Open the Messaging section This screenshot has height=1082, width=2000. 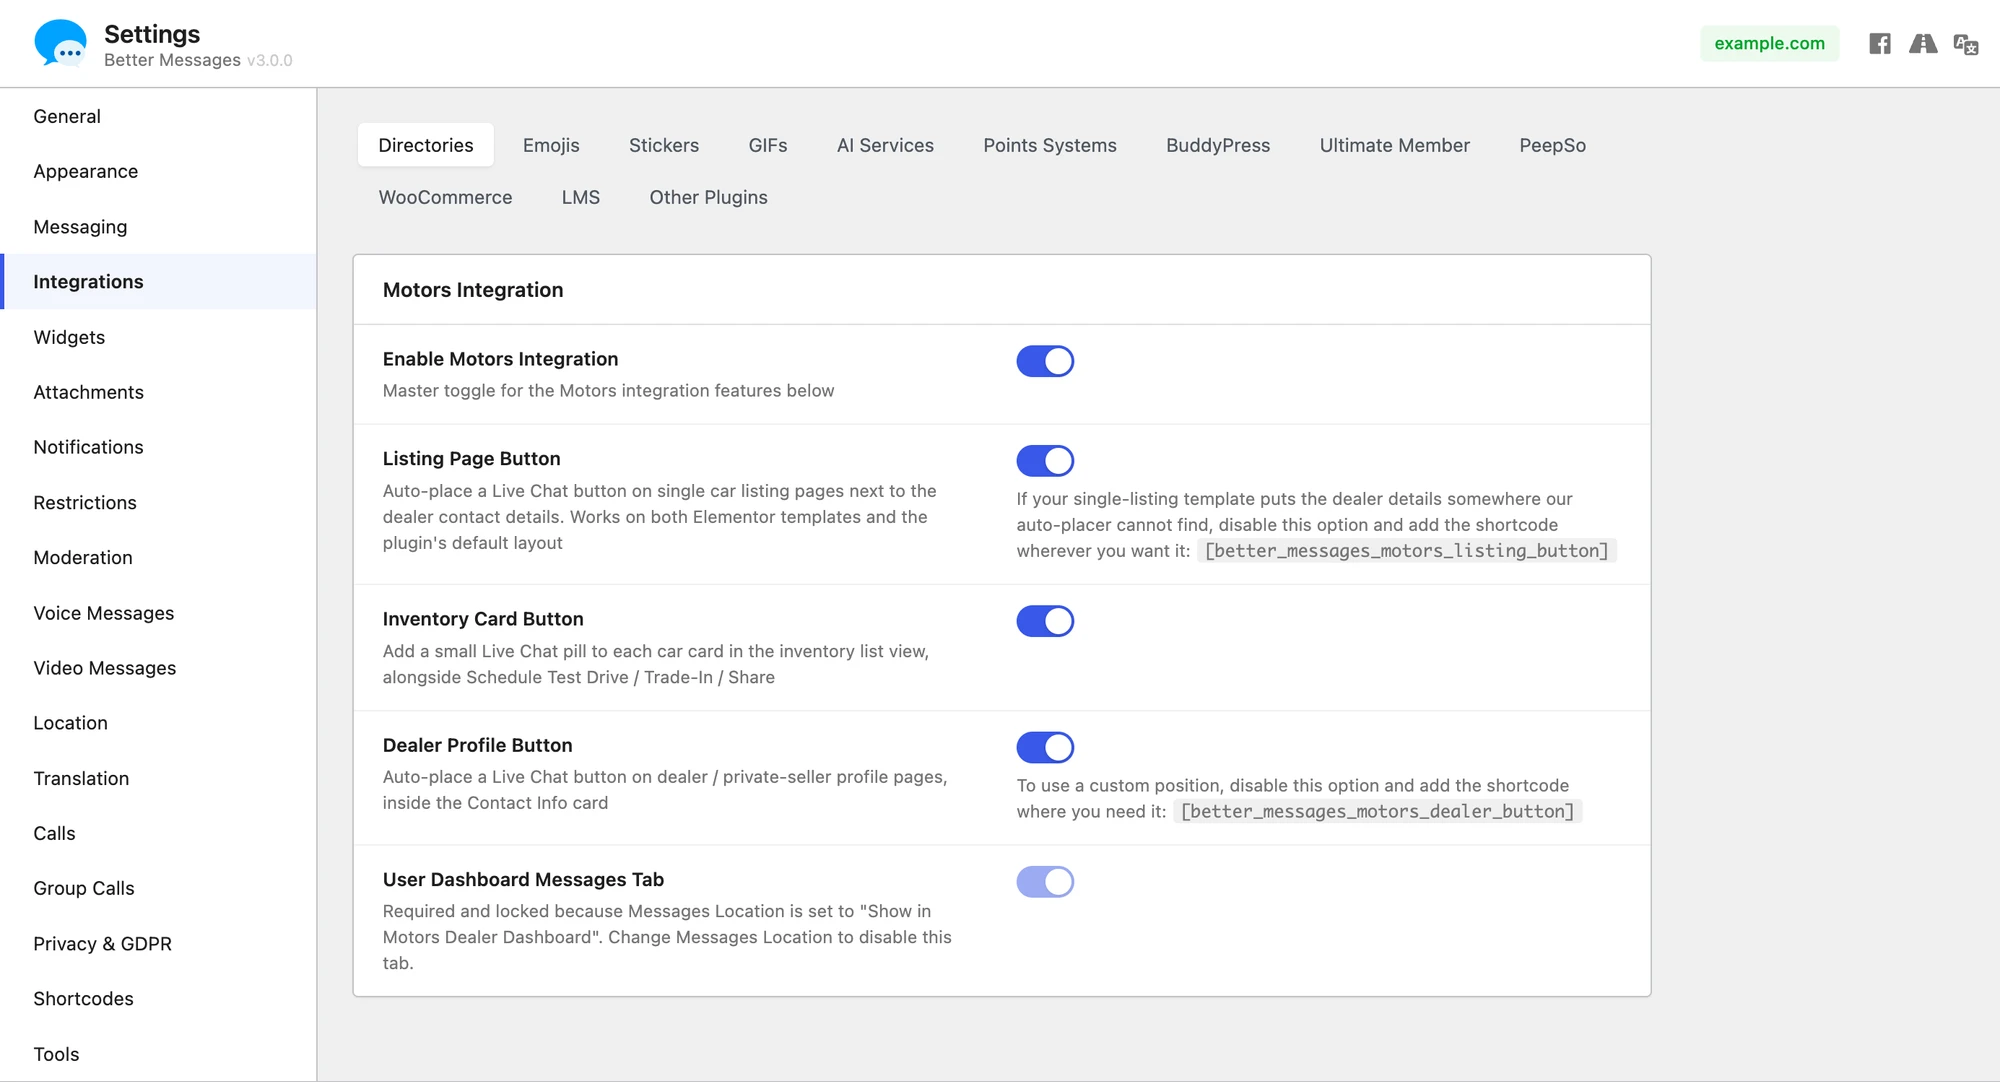coord(158,227)
